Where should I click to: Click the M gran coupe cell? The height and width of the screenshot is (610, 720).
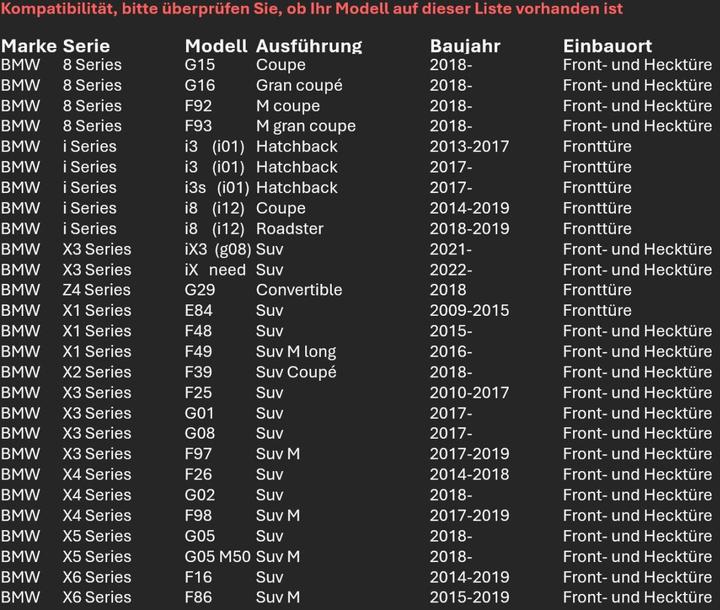(306, 126)
